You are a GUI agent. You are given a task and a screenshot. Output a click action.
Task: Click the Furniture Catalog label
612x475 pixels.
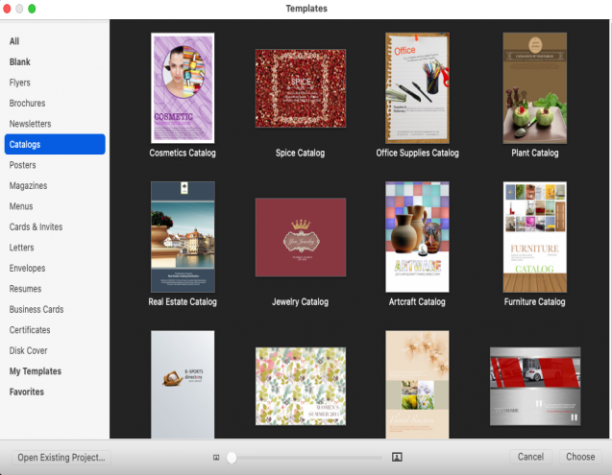[x=534, y=302]
